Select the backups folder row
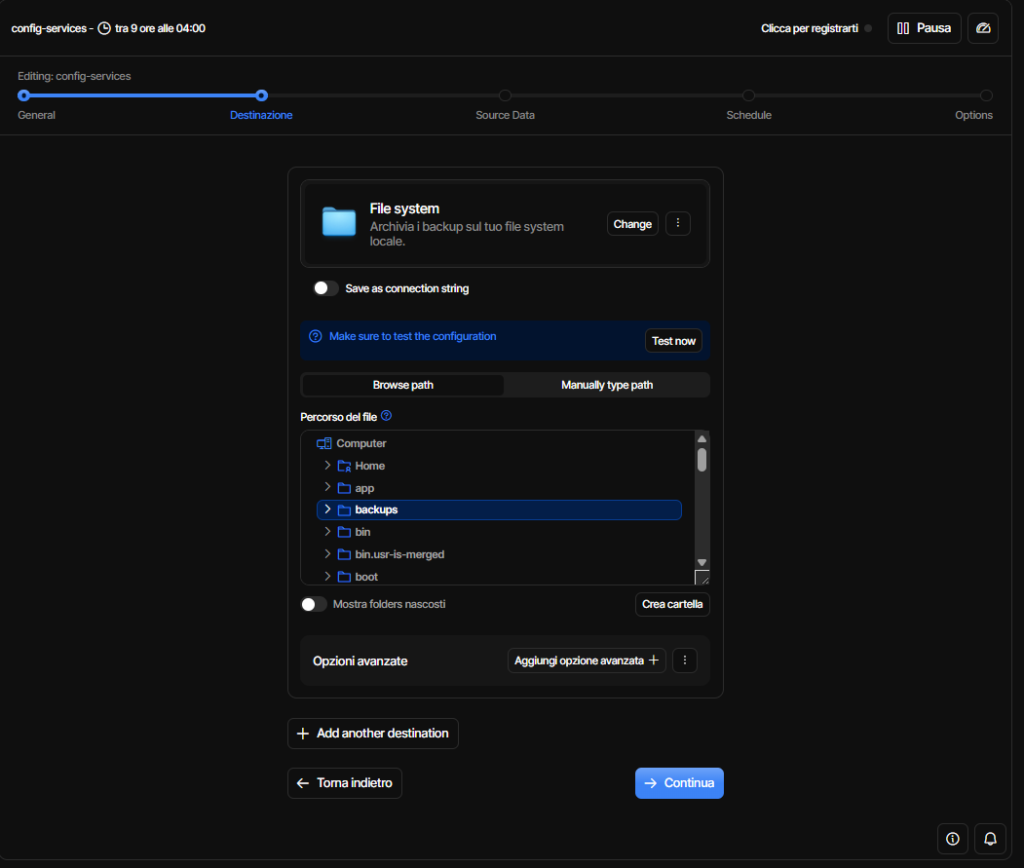The height and width of the screenshot is (868, 1024). [x=499, y=509]
